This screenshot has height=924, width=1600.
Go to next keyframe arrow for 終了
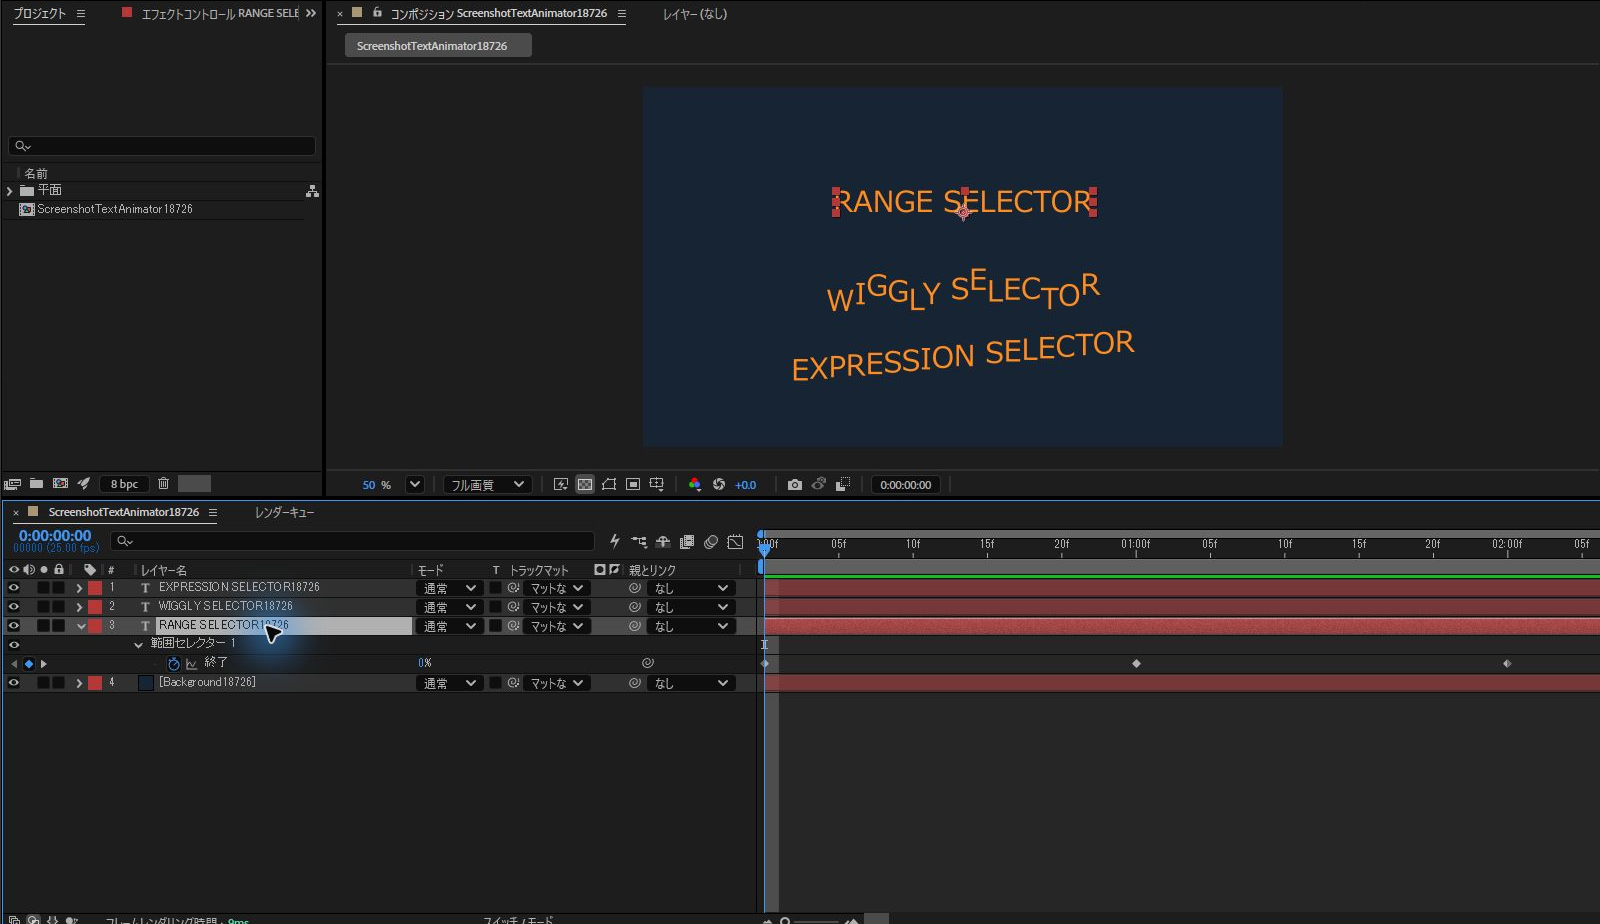43,664
